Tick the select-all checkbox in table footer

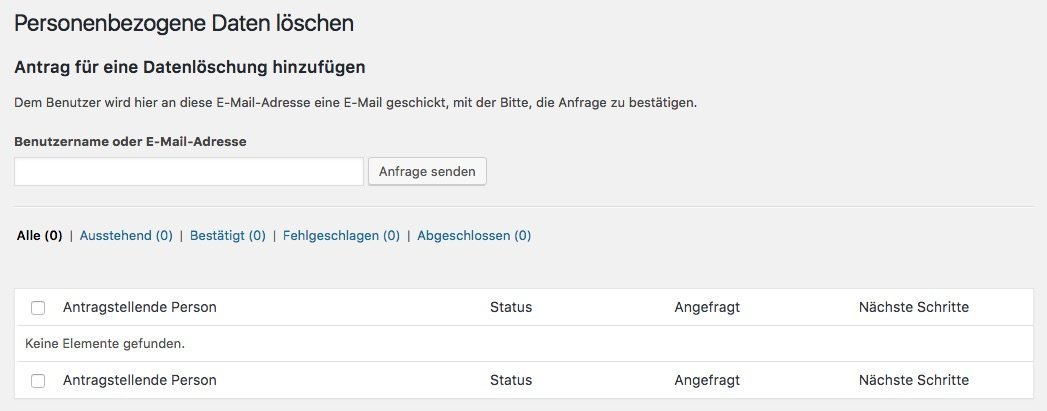pos(38,381)
